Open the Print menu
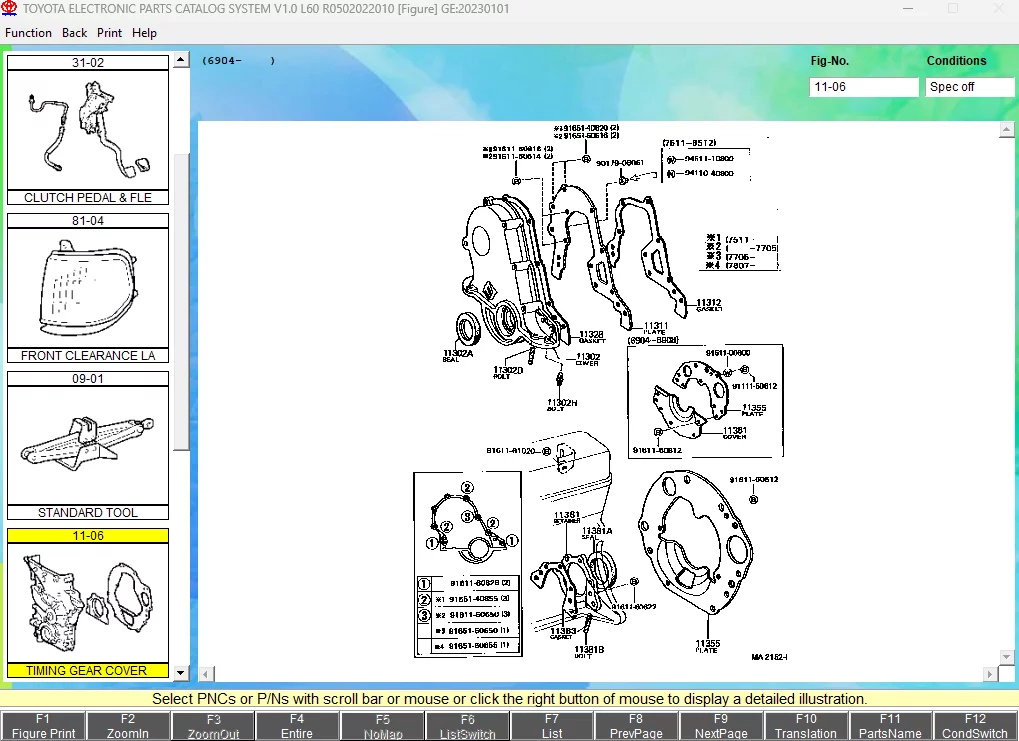Screen dimensions: 1019x741 [x=110, y=33]
